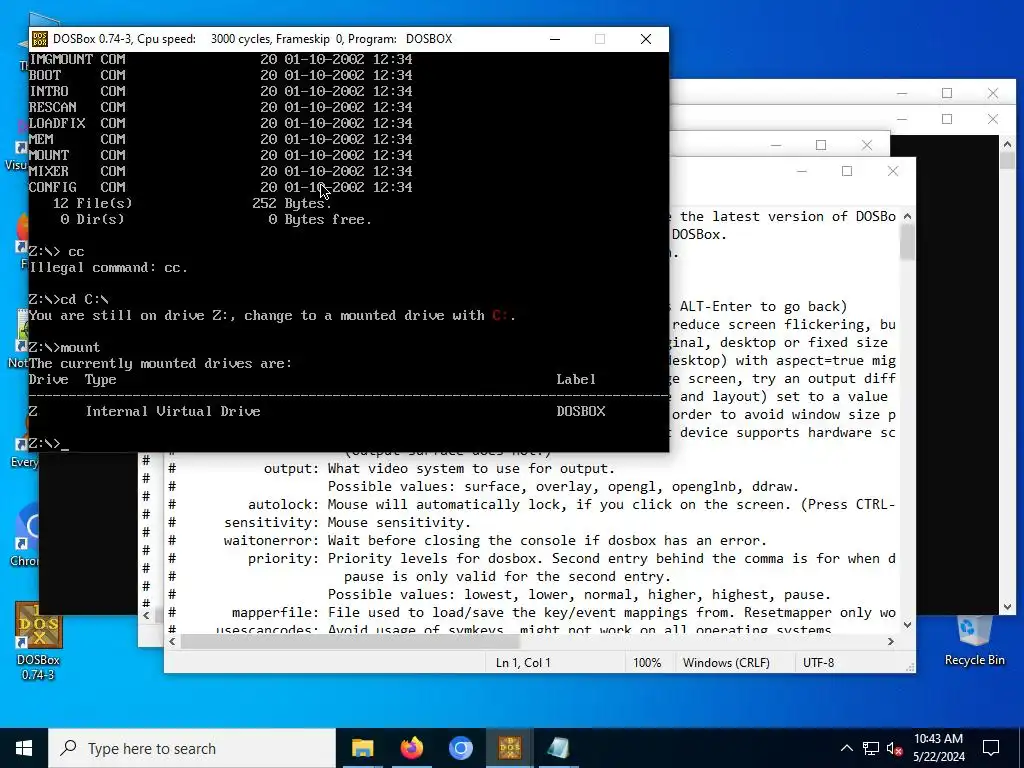Open the notification center
This screenshot has width=1024, height=768.
coord(991,748)
